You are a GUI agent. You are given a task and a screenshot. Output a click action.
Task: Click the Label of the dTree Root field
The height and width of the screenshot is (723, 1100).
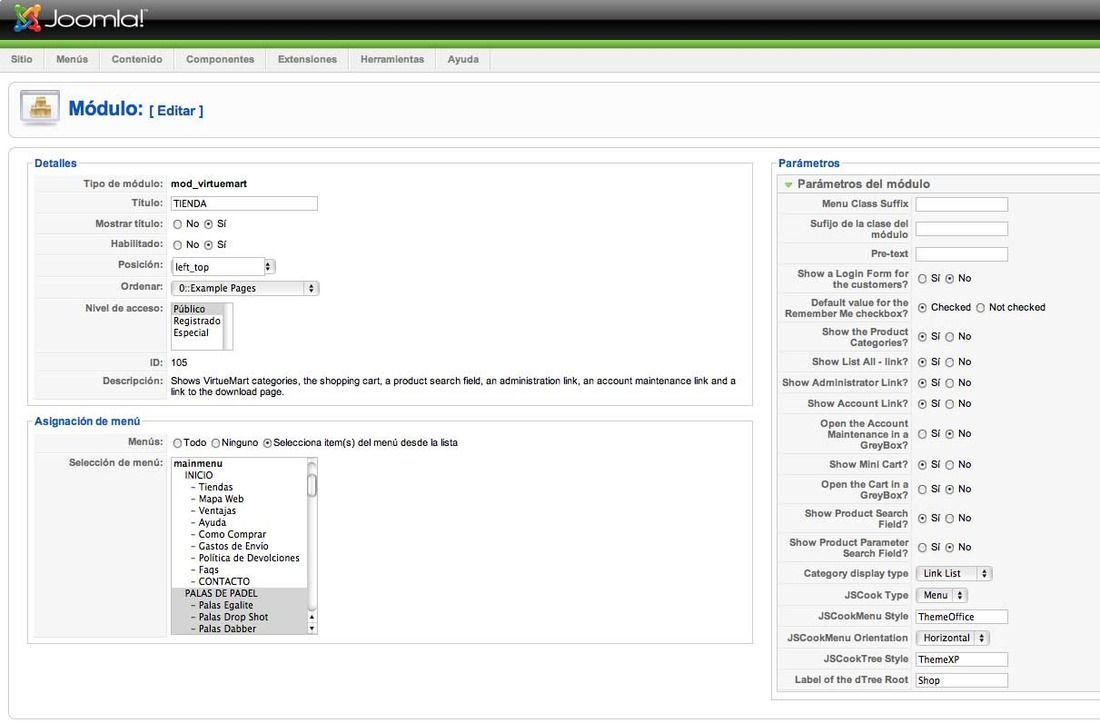coord(962,681)
